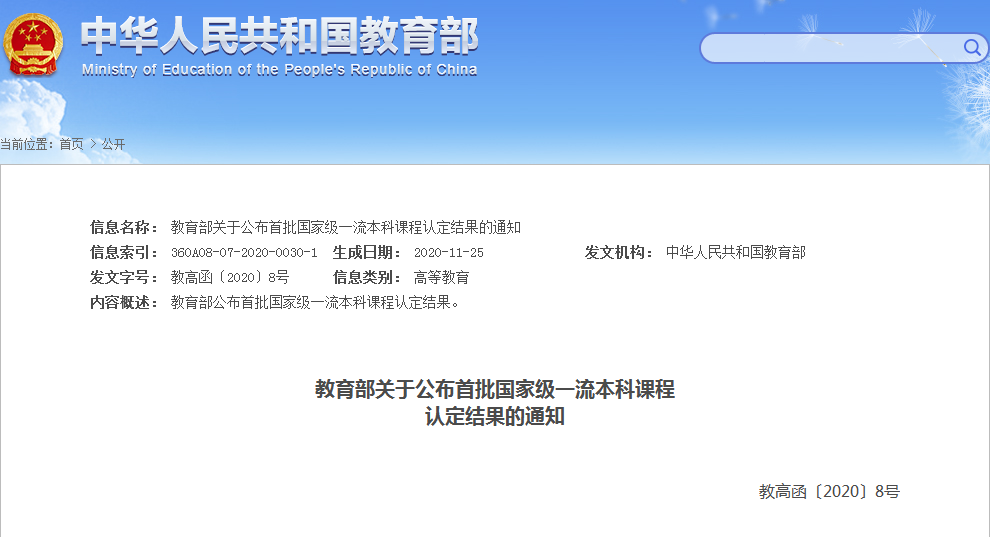This screenshot has height=537, width=990.
Task: Click the 发文字号 label
Action: (x=124, y=278)
